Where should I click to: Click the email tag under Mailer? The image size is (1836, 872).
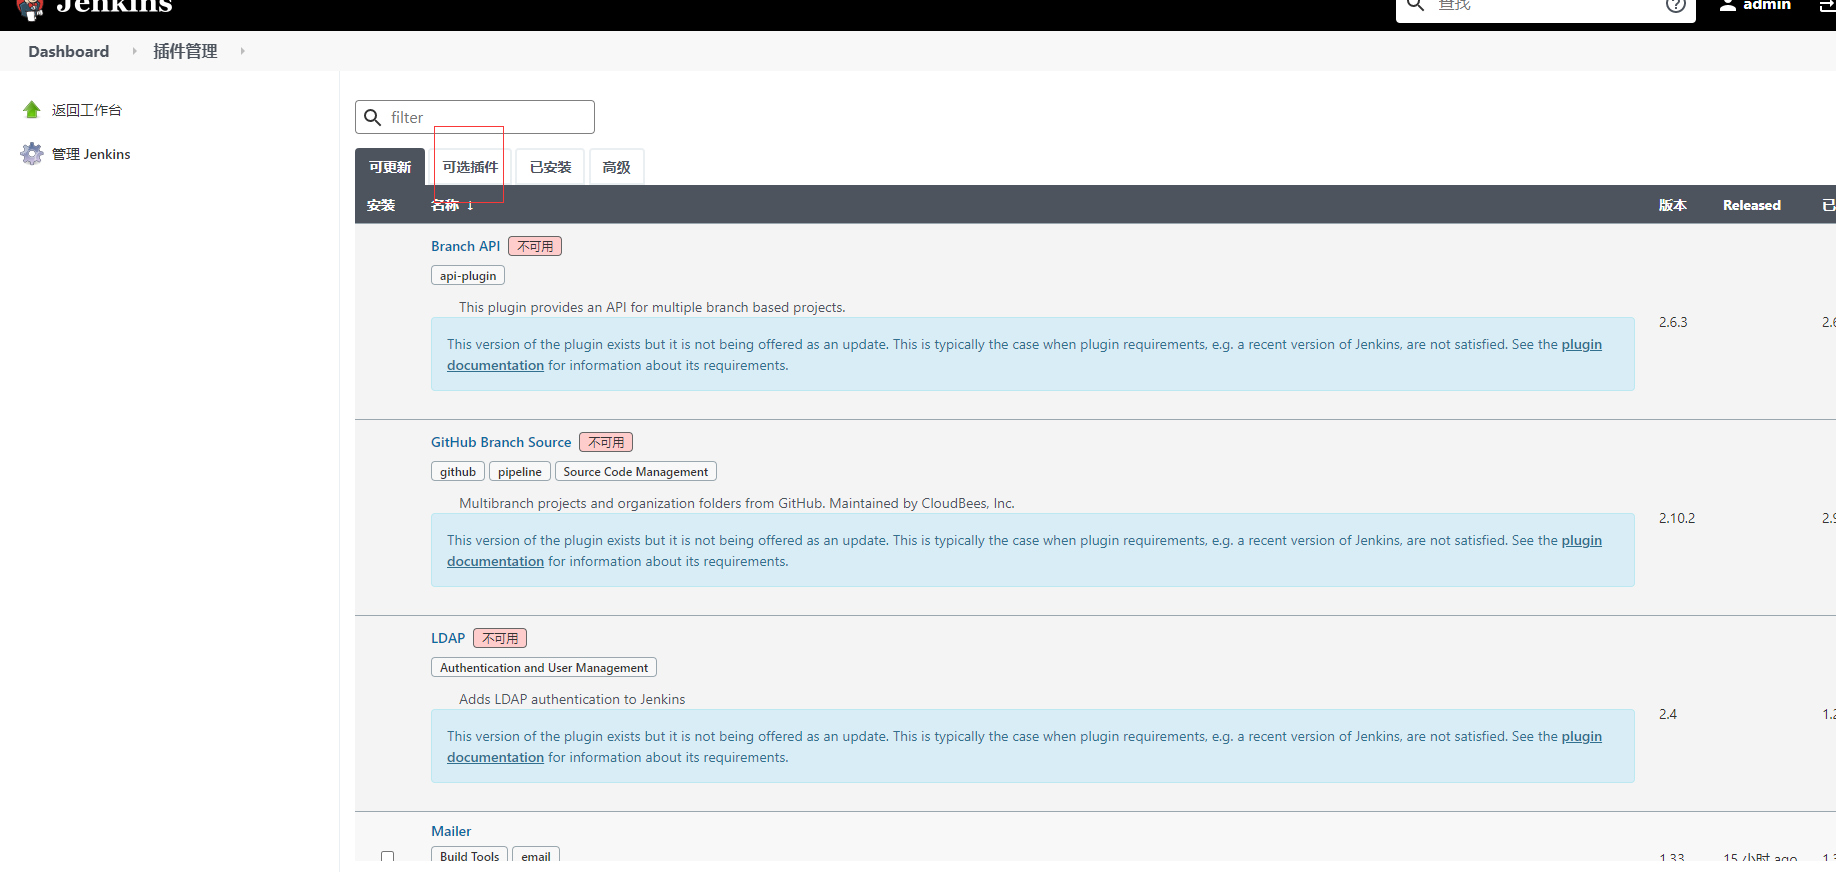click(536, 856)
